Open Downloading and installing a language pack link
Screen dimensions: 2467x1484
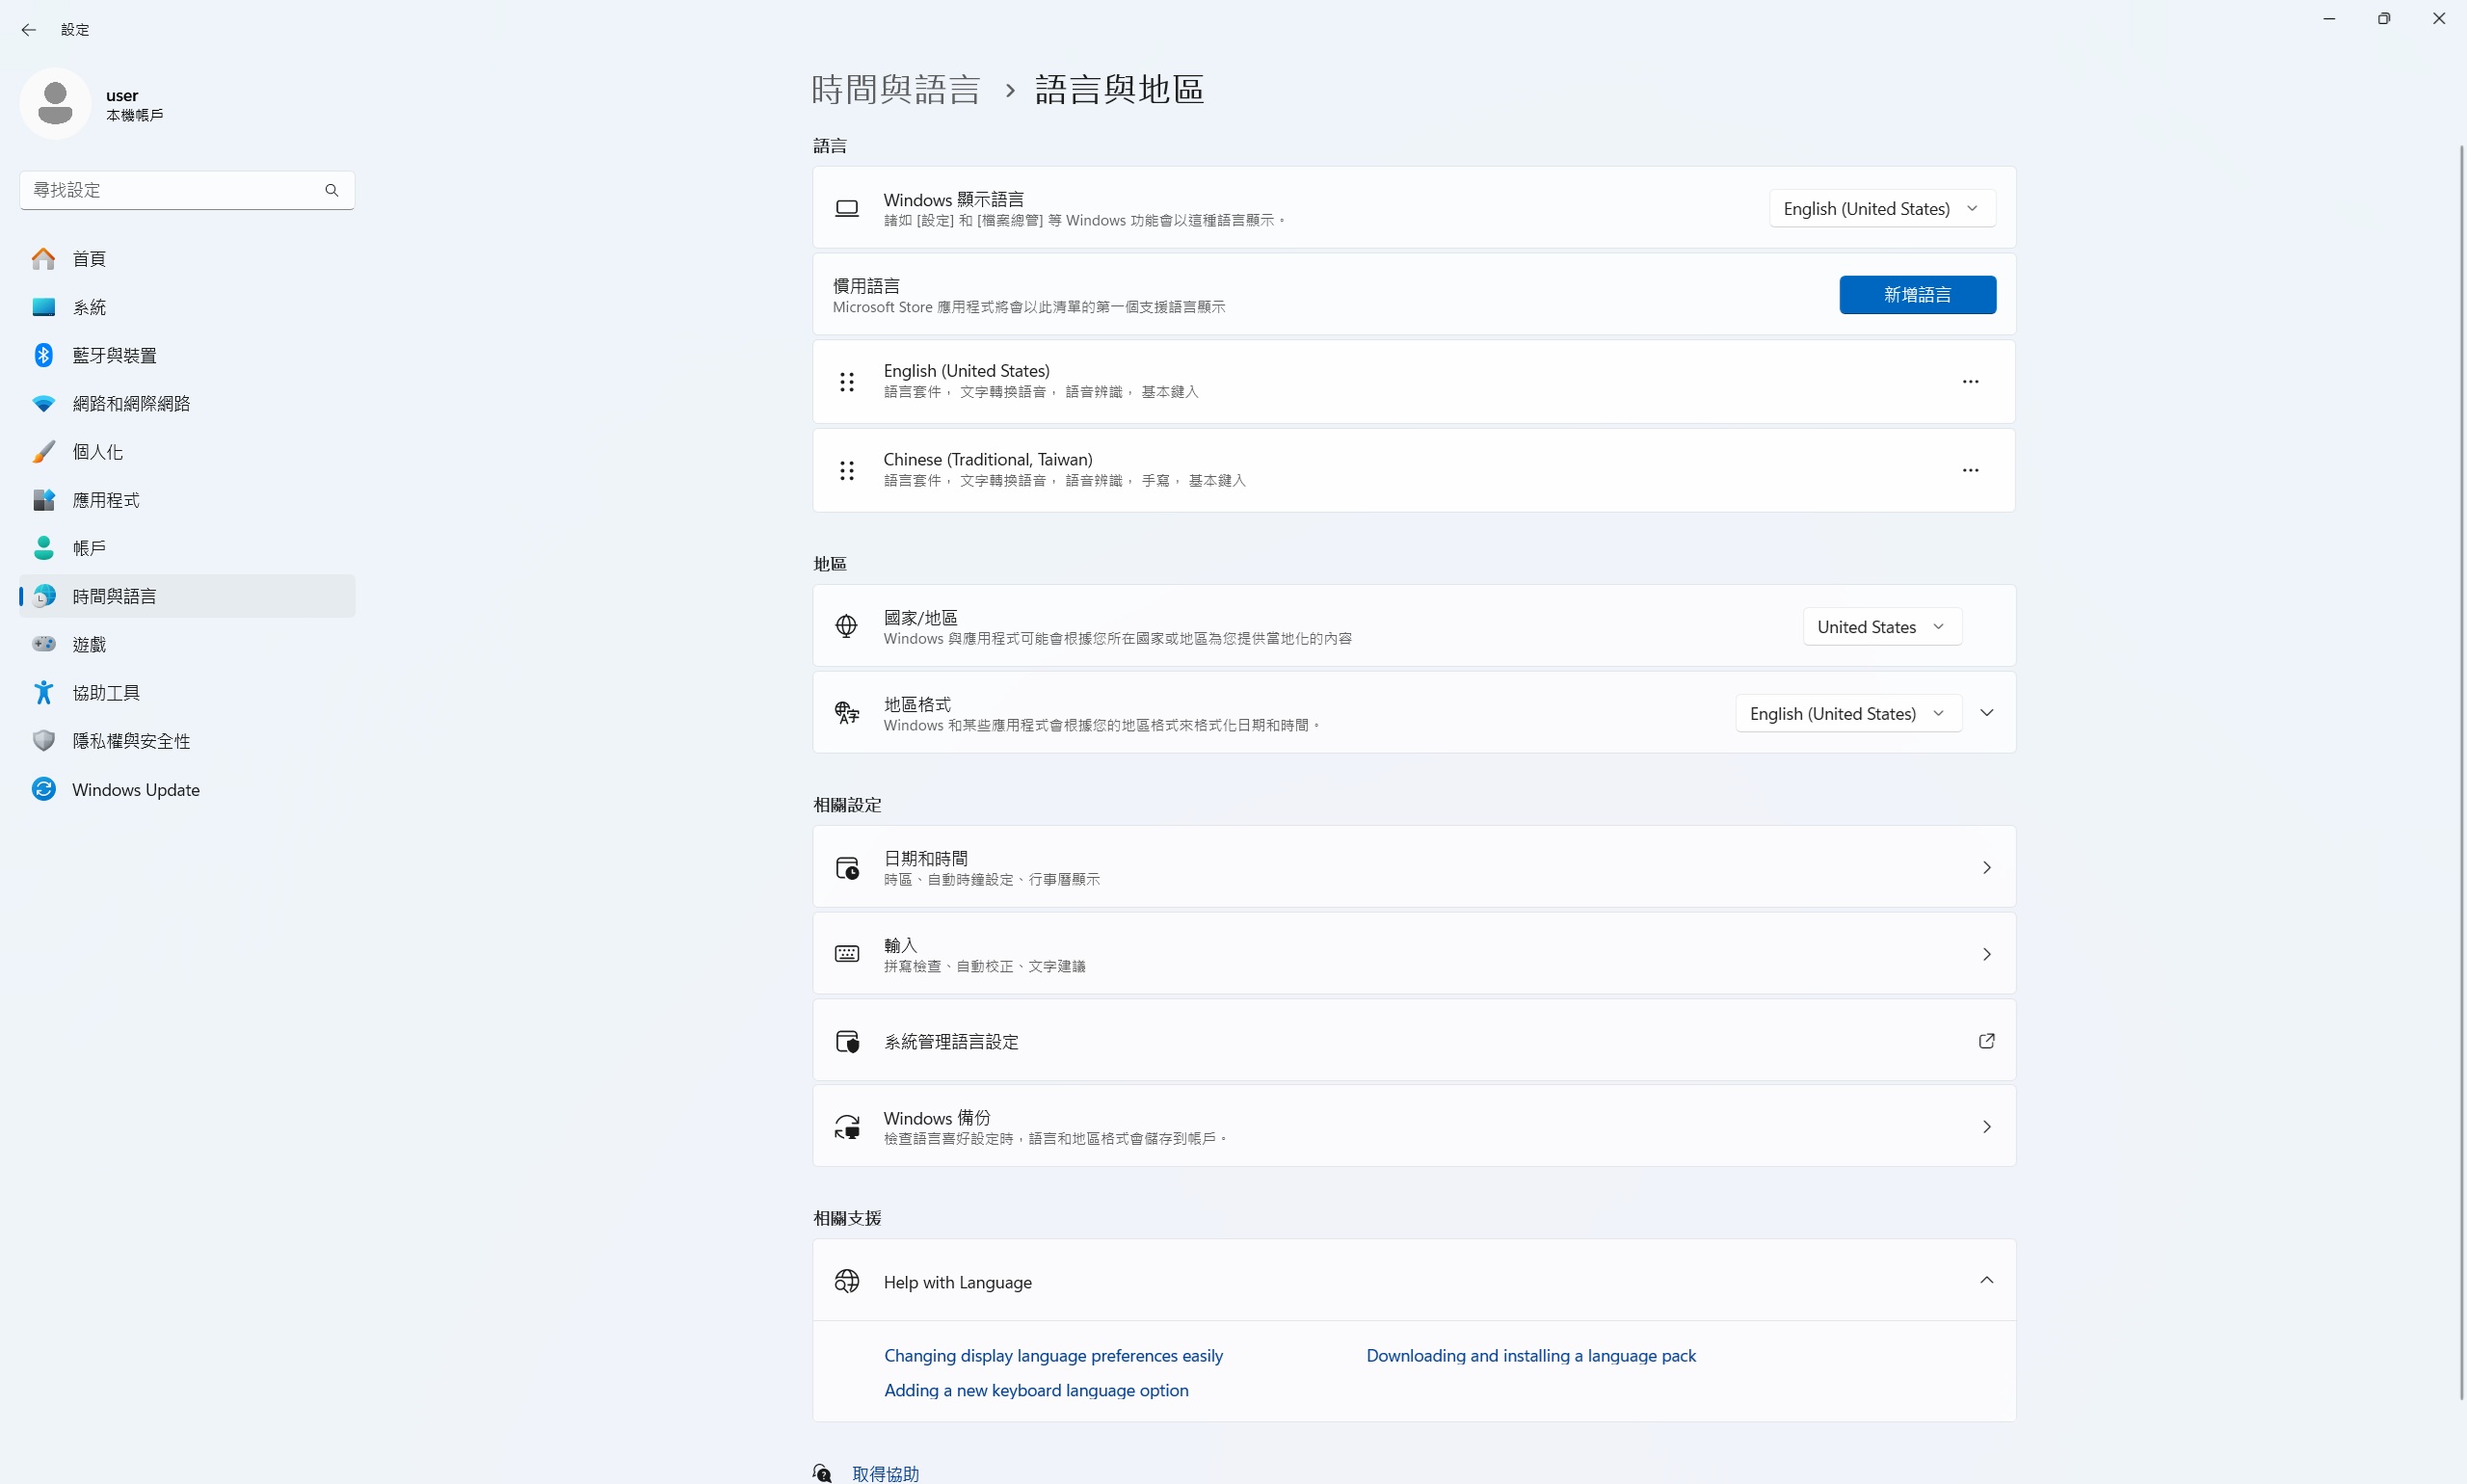(1530, 1355)
